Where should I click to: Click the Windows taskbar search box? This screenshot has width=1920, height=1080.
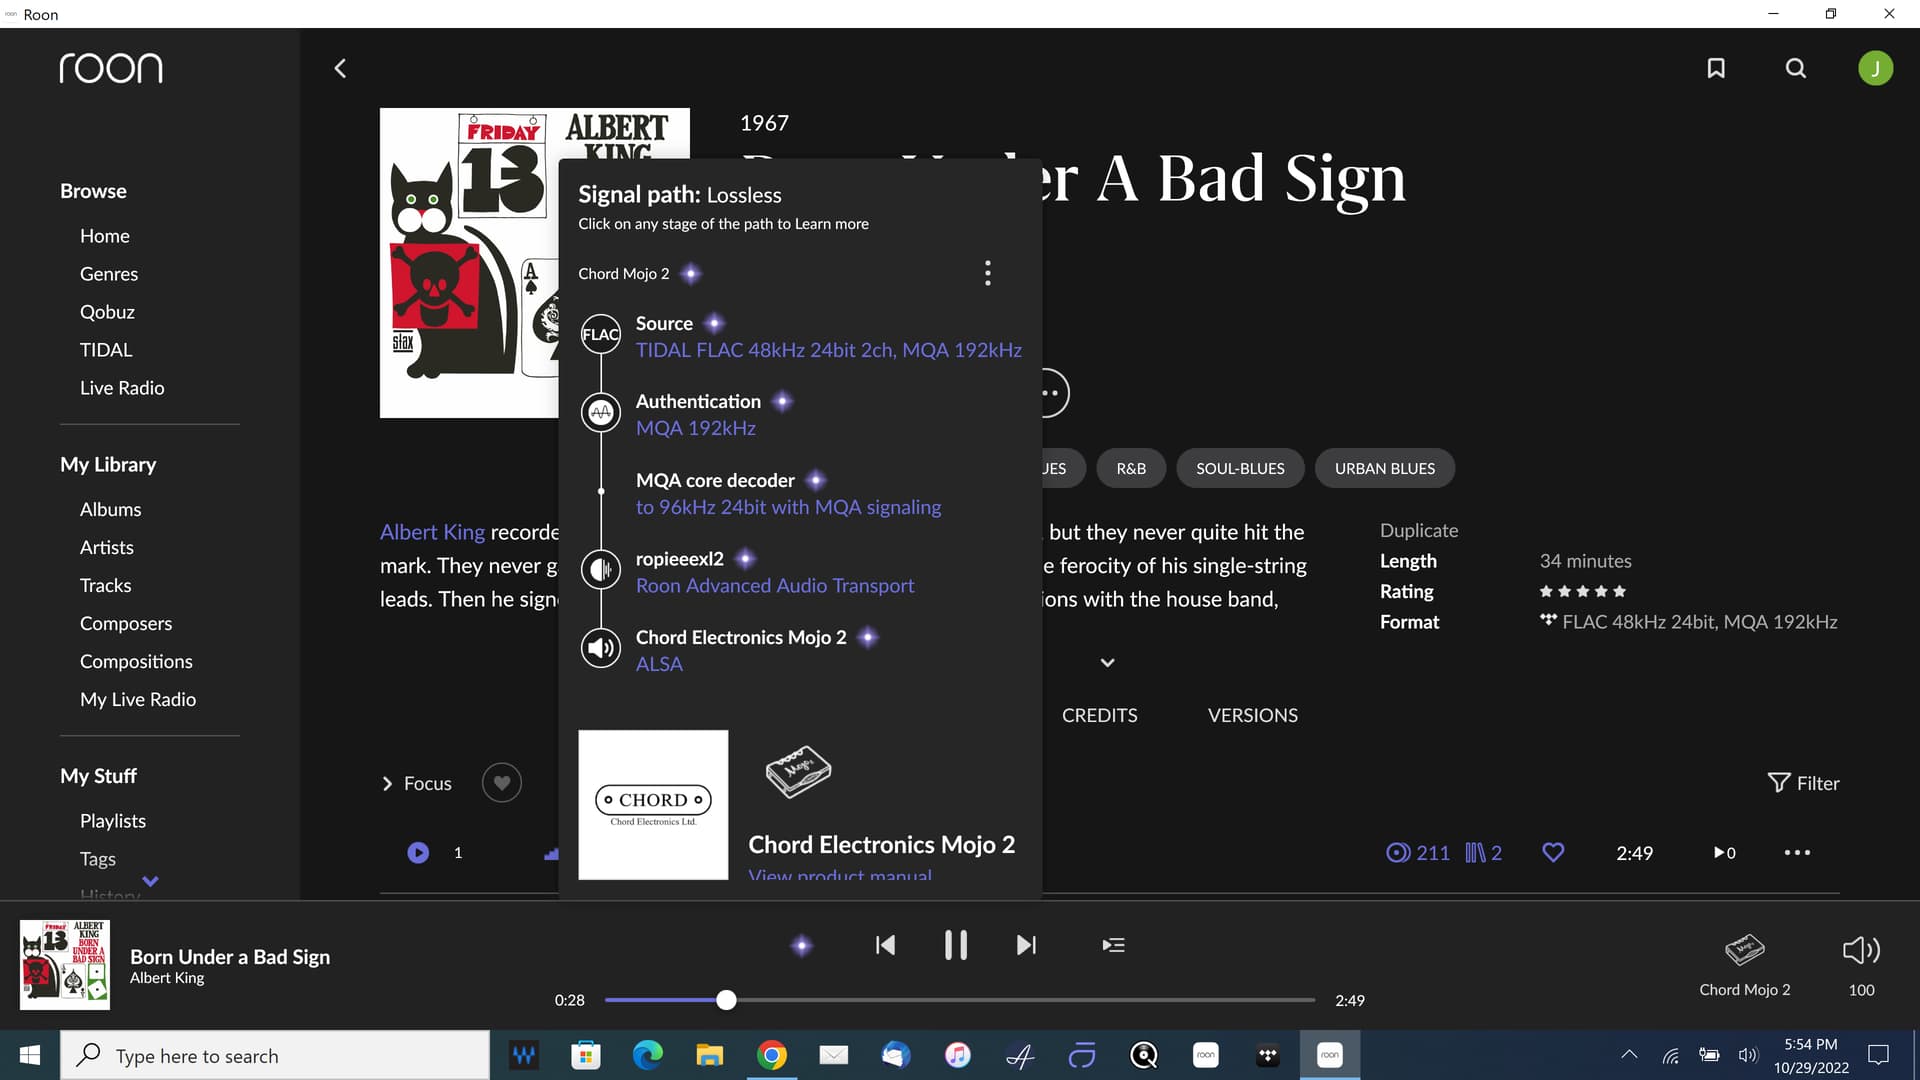pyautogui.click(x=275, y=1055)
